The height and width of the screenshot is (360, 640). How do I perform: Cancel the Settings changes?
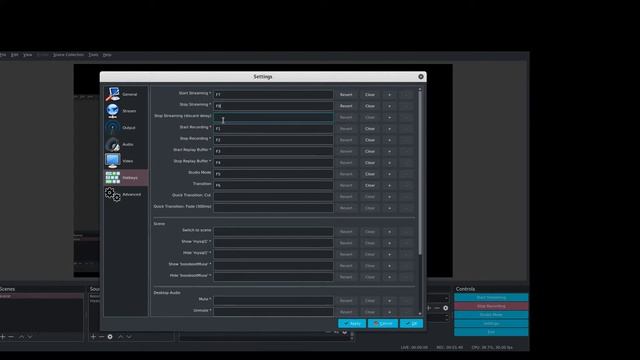click(383, 324)
